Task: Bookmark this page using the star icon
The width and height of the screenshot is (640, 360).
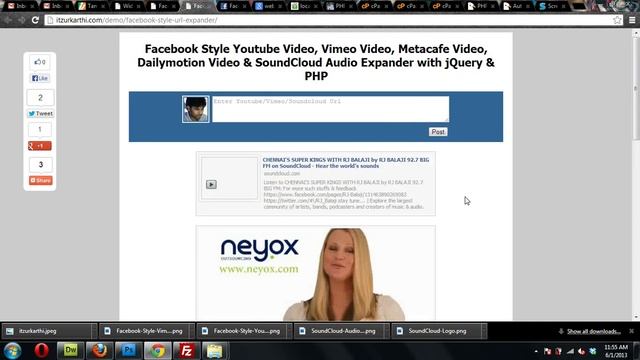Action: pos(617,20)
